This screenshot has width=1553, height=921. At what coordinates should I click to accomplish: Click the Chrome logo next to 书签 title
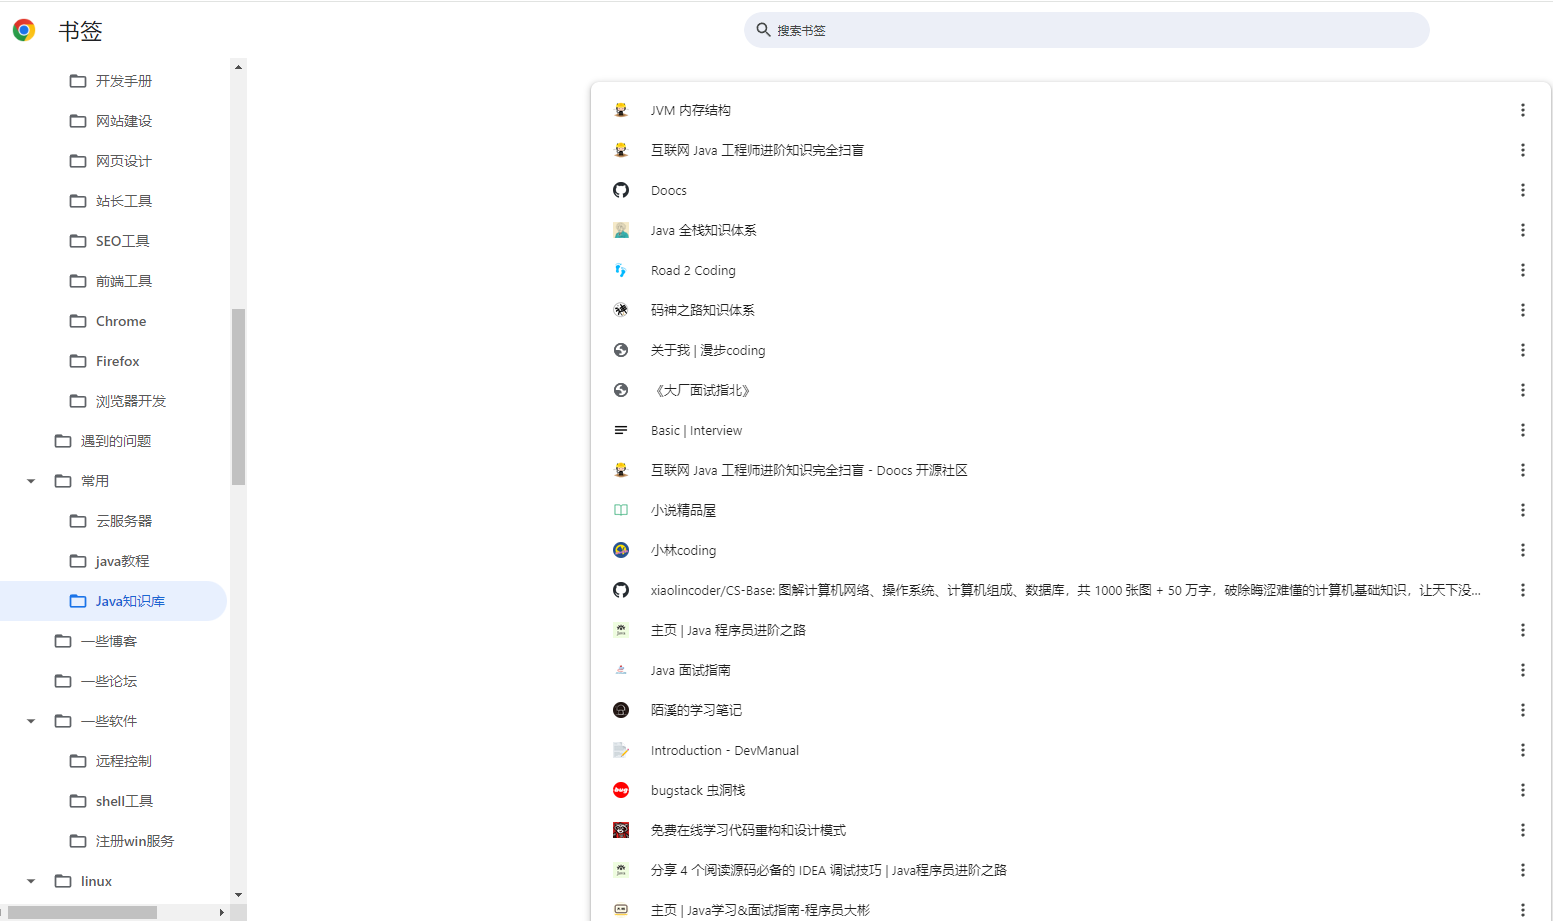pos(22,30)
